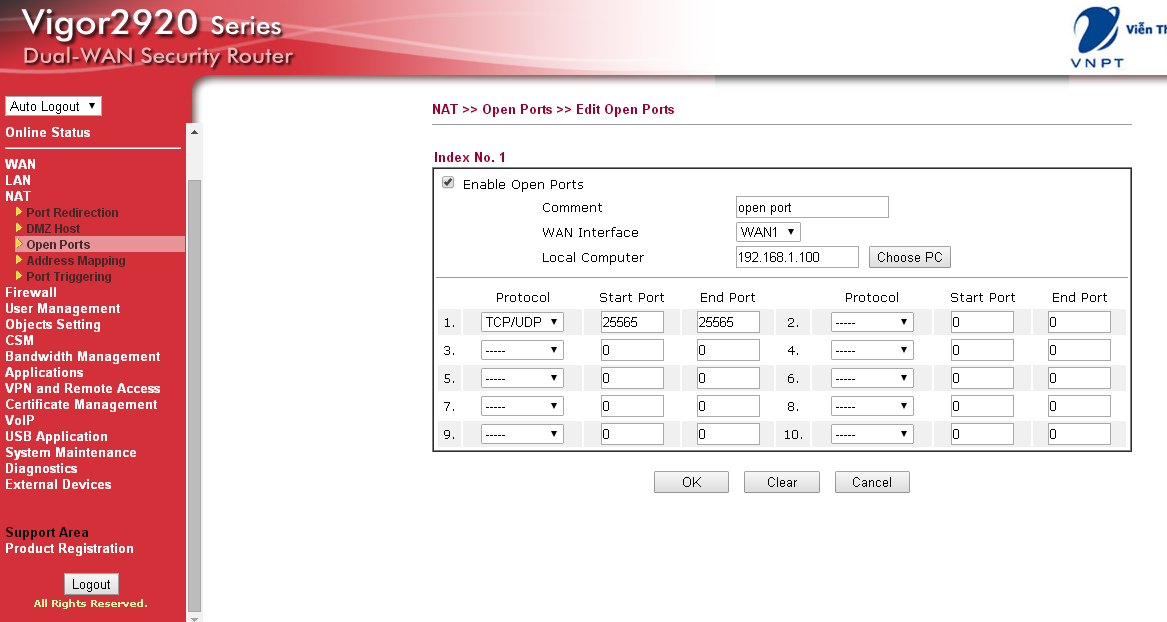This screenshot has height=622, width=1167.
Task: Open USB Application menu
Action: click(57, 436)
